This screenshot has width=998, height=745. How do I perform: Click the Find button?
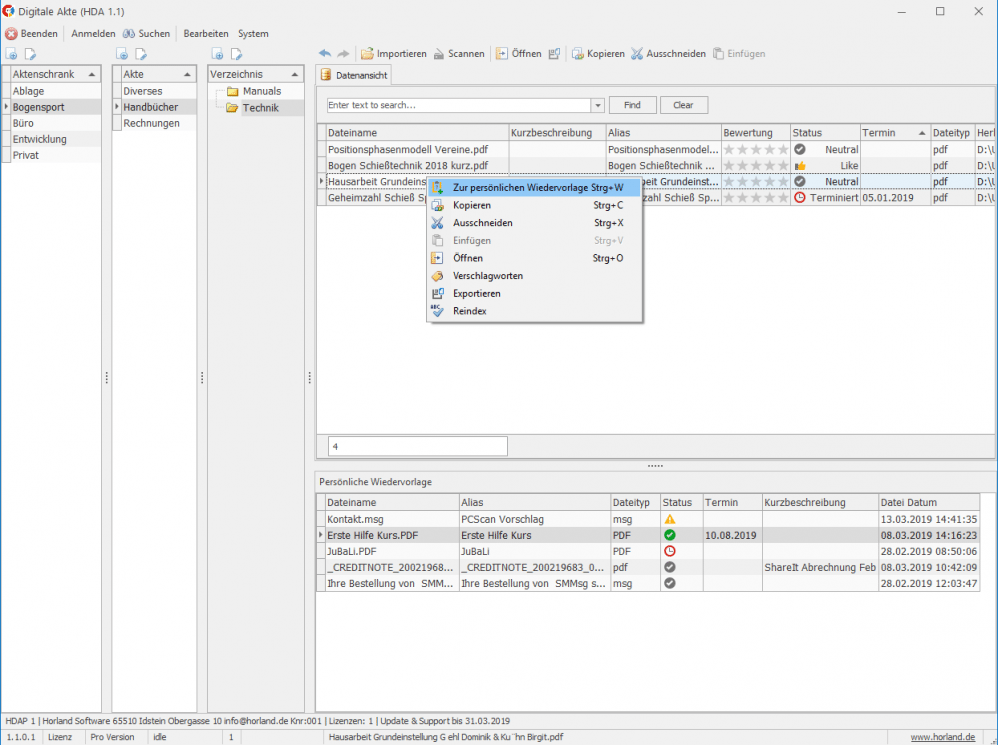632,105
